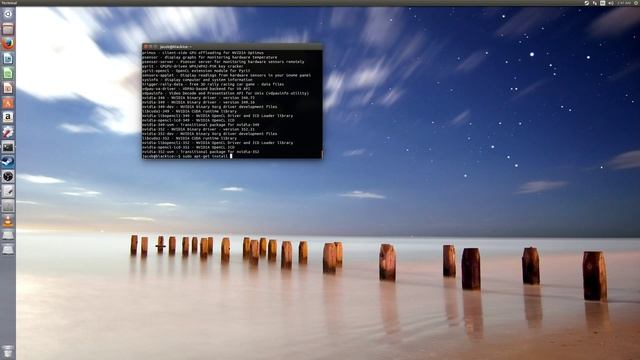This screenshot has height=360, width=640.
Task: Open the Amazon launcher icon
Action: click(8, 117)
